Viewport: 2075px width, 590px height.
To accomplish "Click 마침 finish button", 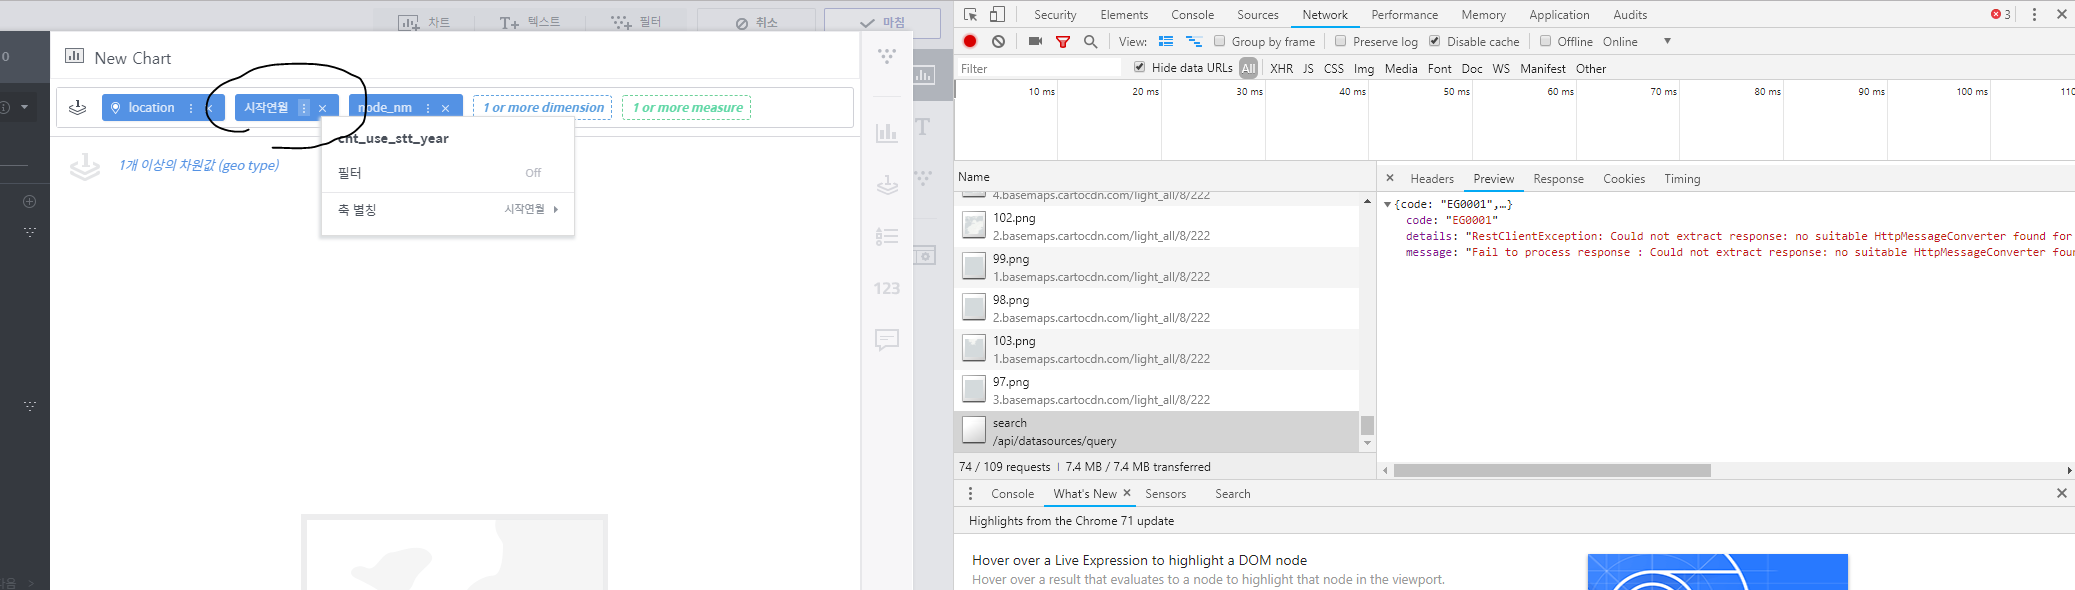I will point(882,22).
